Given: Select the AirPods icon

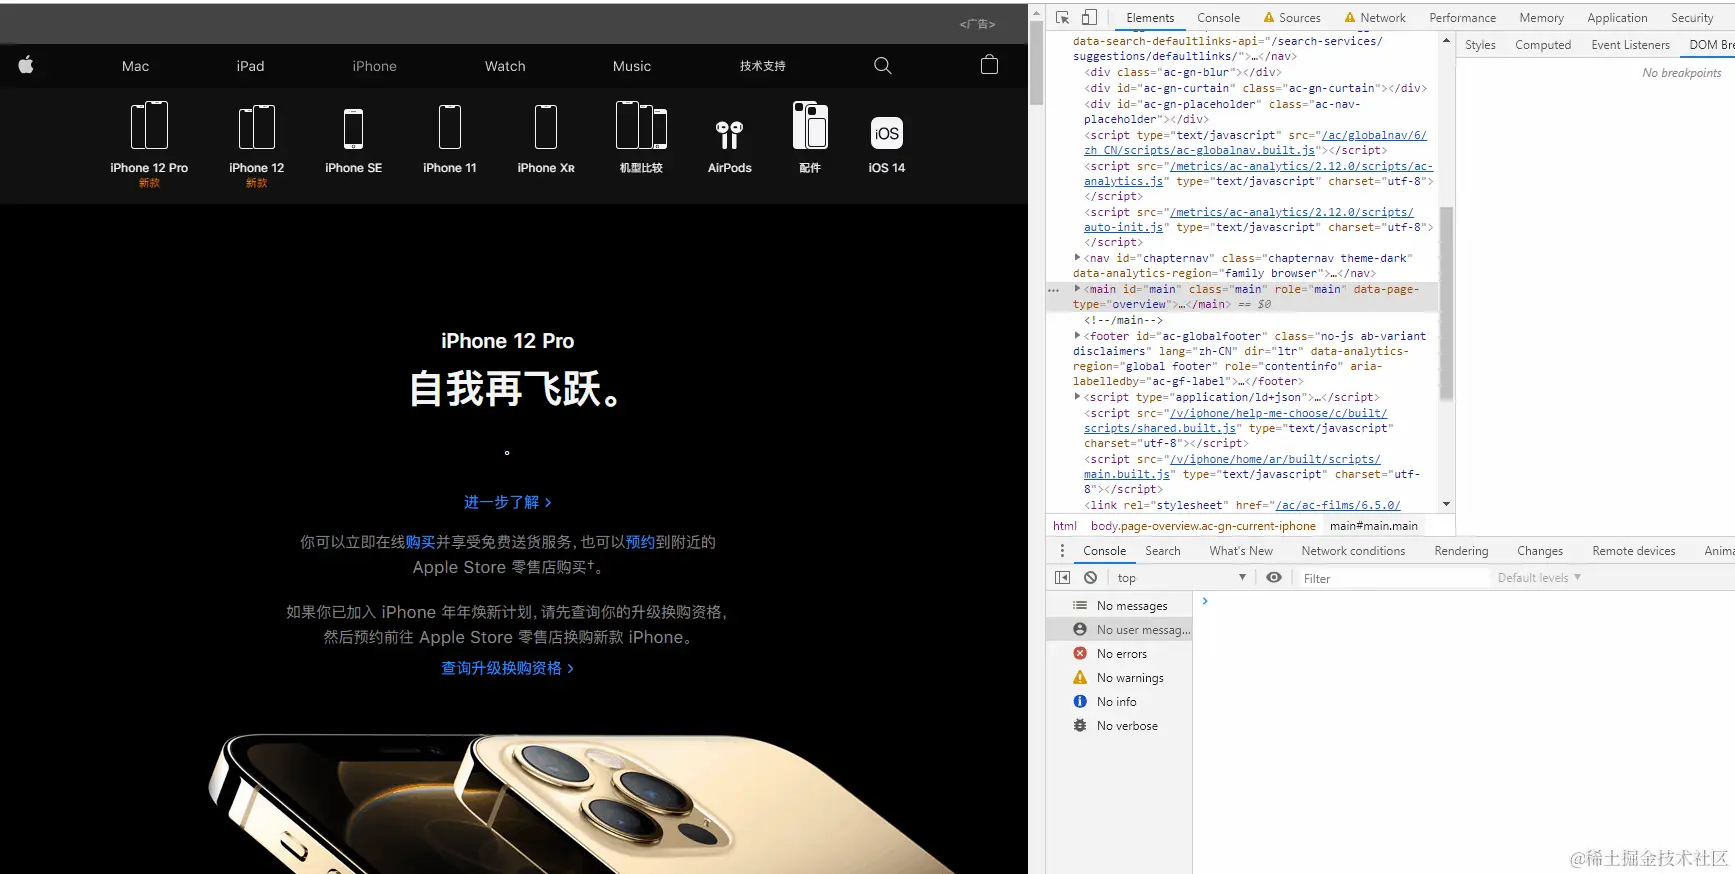Looking at the screenshot, I should pos(730,135).
